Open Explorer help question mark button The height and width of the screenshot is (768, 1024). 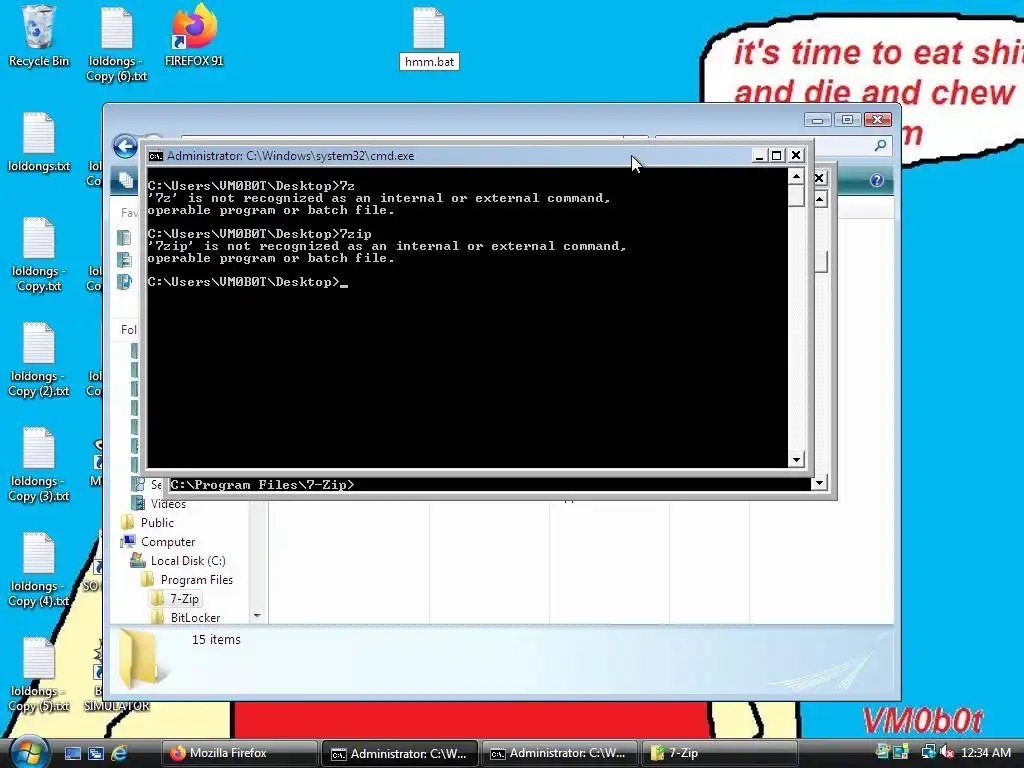(876, 180)
